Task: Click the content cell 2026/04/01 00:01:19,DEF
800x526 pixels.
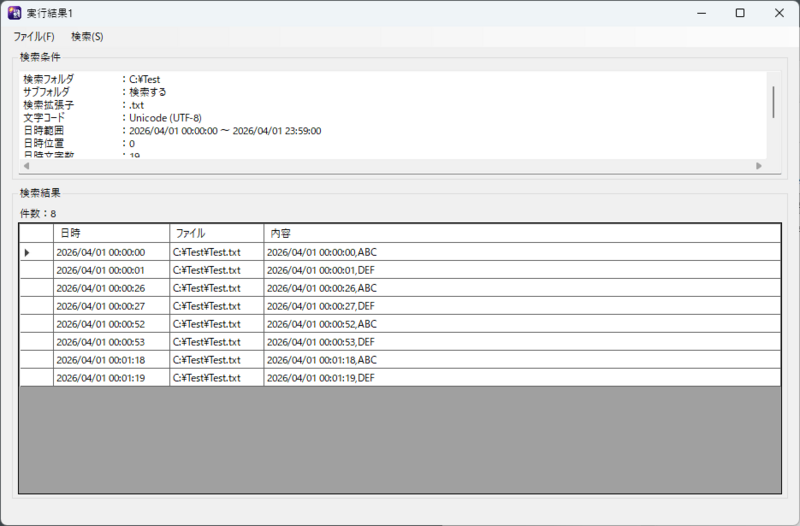Action: [x=522, y=378]
